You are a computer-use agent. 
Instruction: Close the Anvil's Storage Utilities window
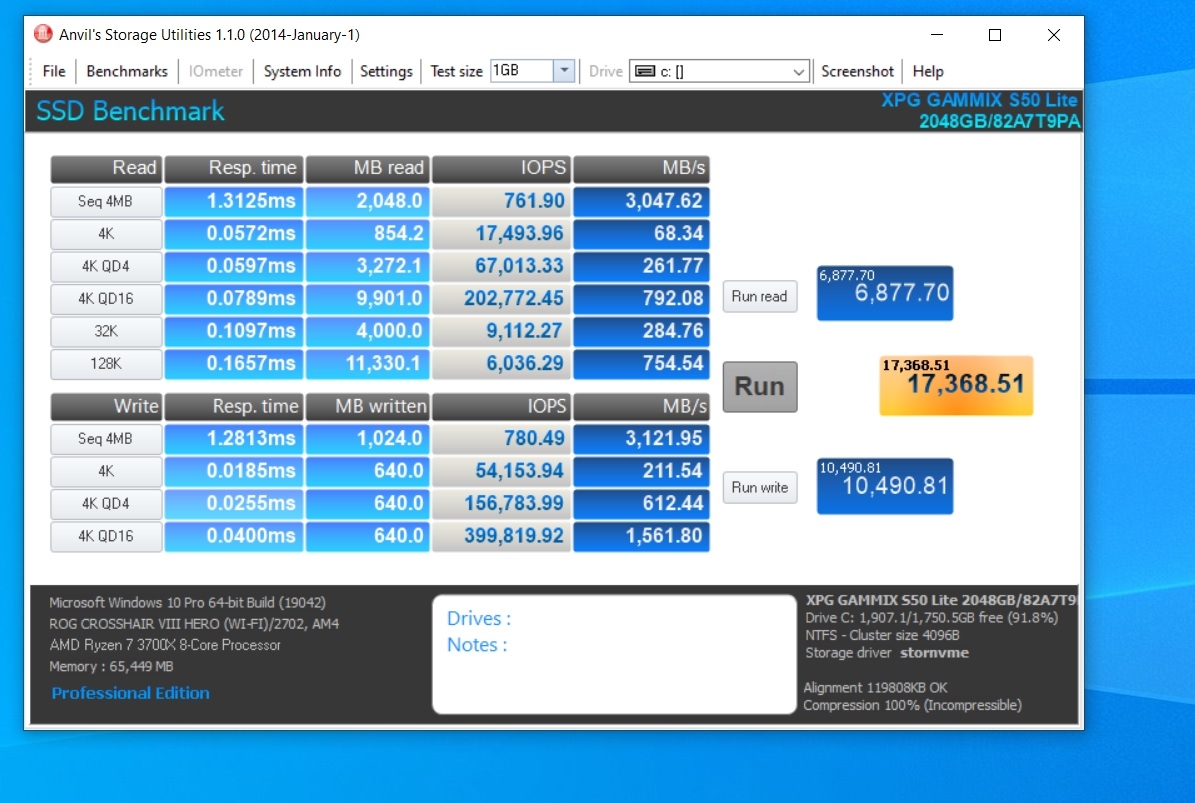[1054, 35]
